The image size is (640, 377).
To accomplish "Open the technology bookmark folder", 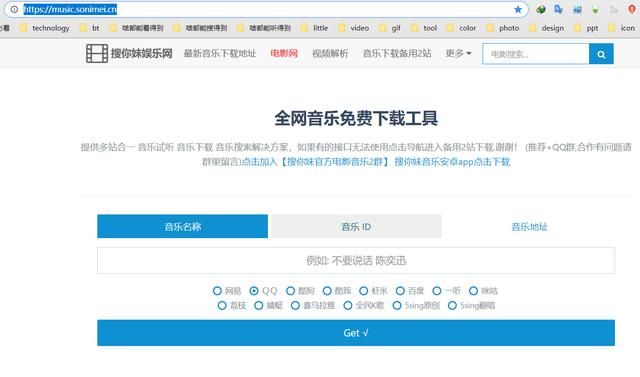I will 45,28.
